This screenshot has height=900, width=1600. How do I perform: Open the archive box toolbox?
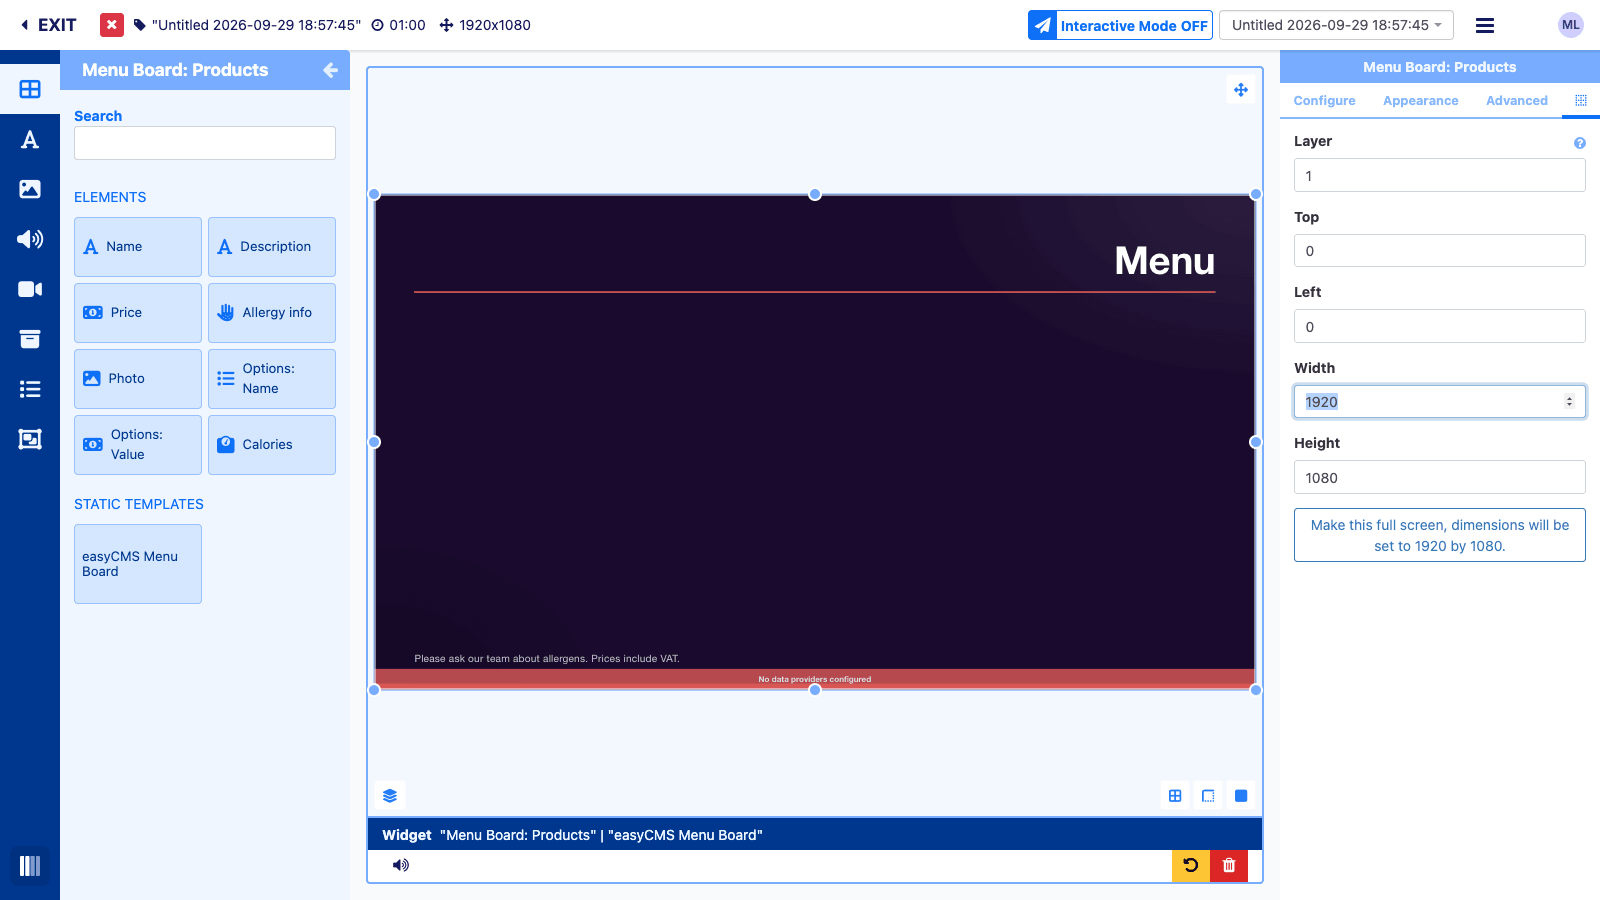coord(30,339)
